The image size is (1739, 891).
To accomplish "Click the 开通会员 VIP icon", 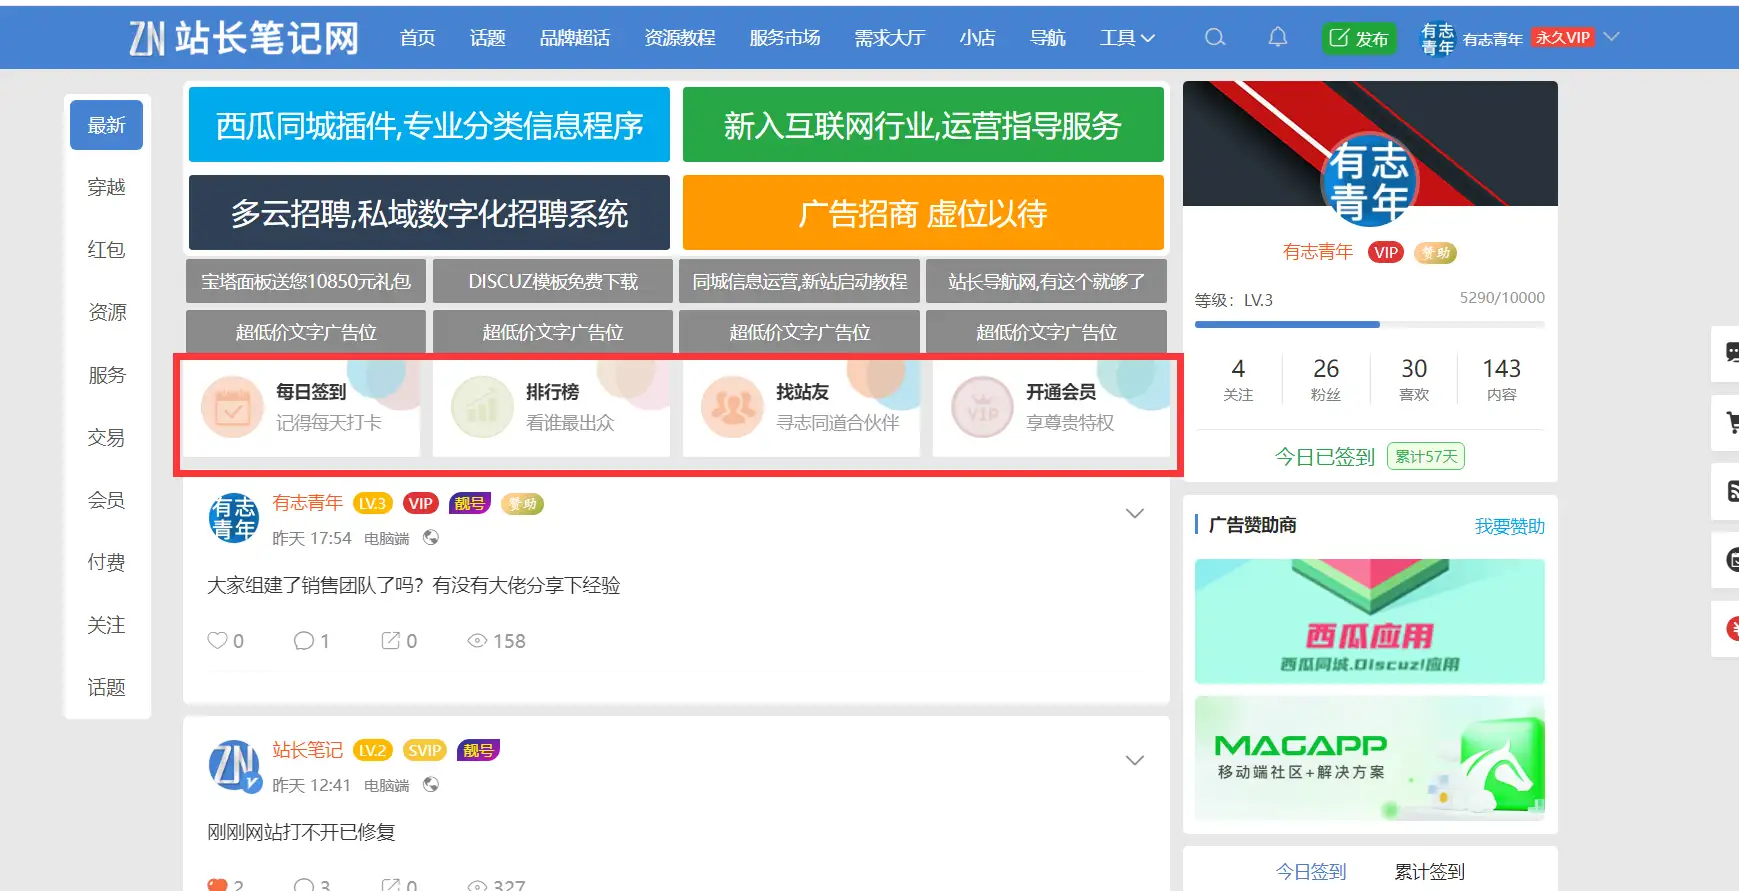I will point(982,407).
